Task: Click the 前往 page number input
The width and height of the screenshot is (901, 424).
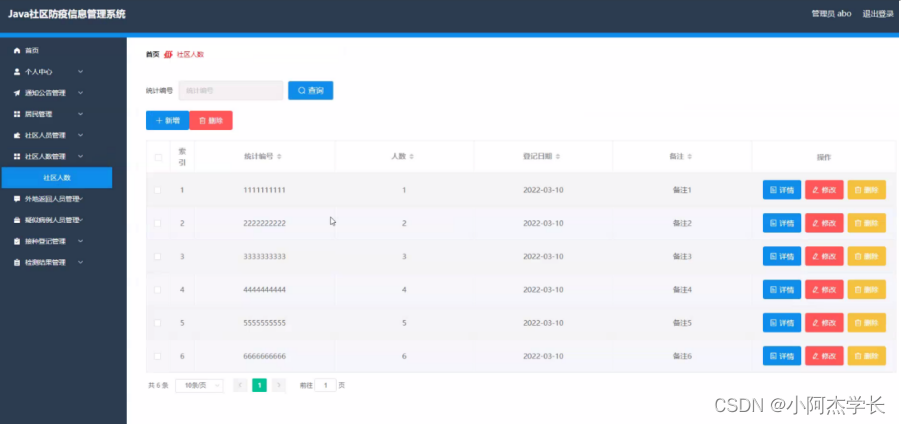Action: click(325, 386)
